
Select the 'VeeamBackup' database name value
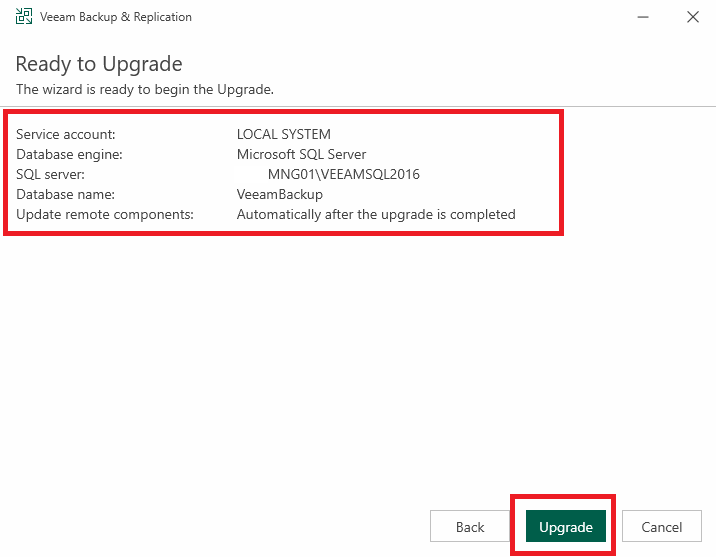279,194
